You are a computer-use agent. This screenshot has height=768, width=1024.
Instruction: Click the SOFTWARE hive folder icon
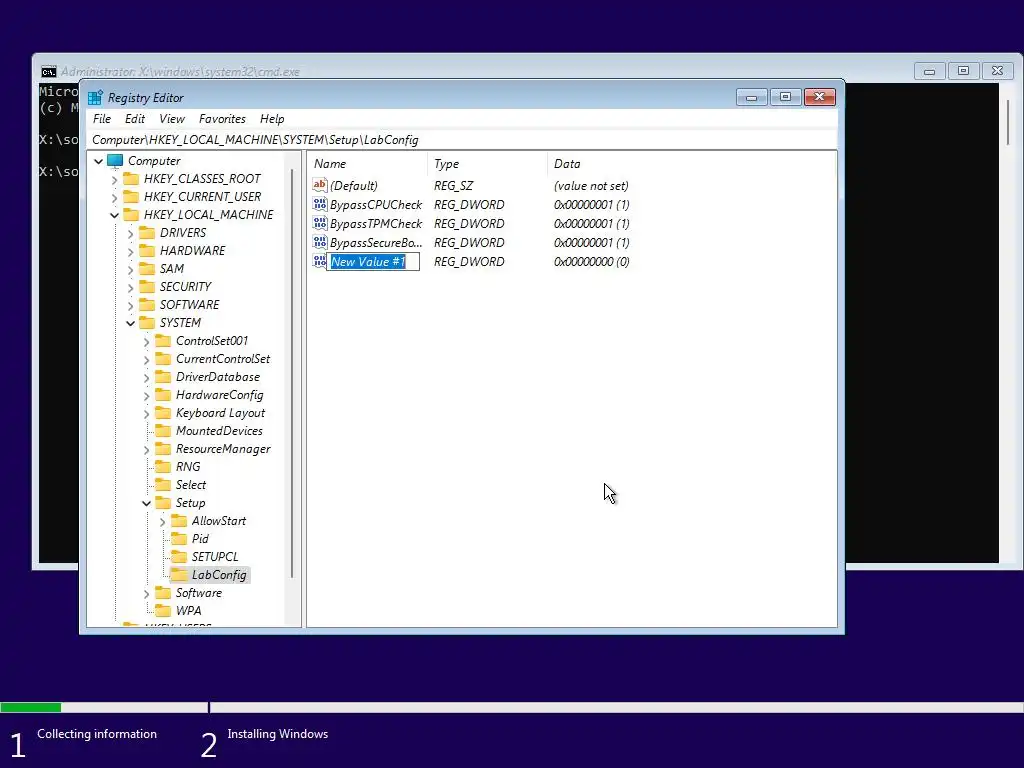[148, 305]
